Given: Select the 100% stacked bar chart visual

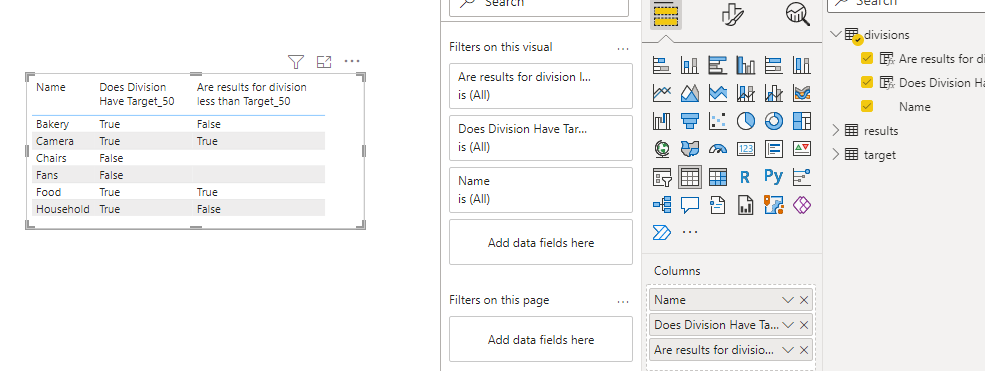Looking at the screenshot, I should pos(773,65).
